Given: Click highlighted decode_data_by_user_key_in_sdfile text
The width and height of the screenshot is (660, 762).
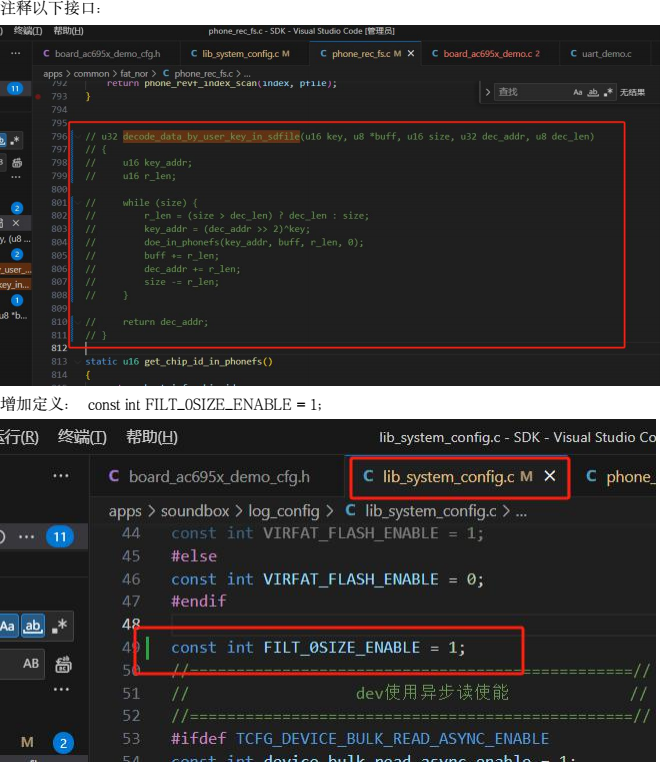Looking at the screenshot, I should pos(211,137).
